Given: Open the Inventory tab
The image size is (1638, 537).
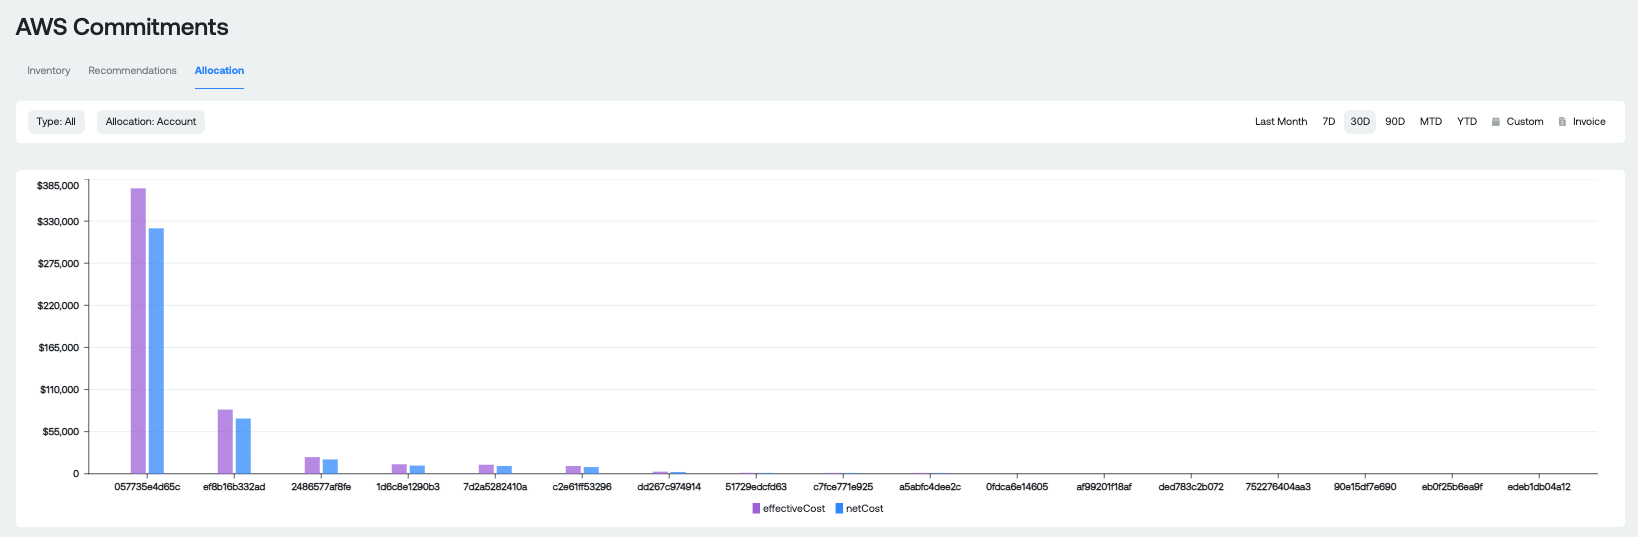Looking at the screenshot, I should pyautogui.click(x=48, y=71).
